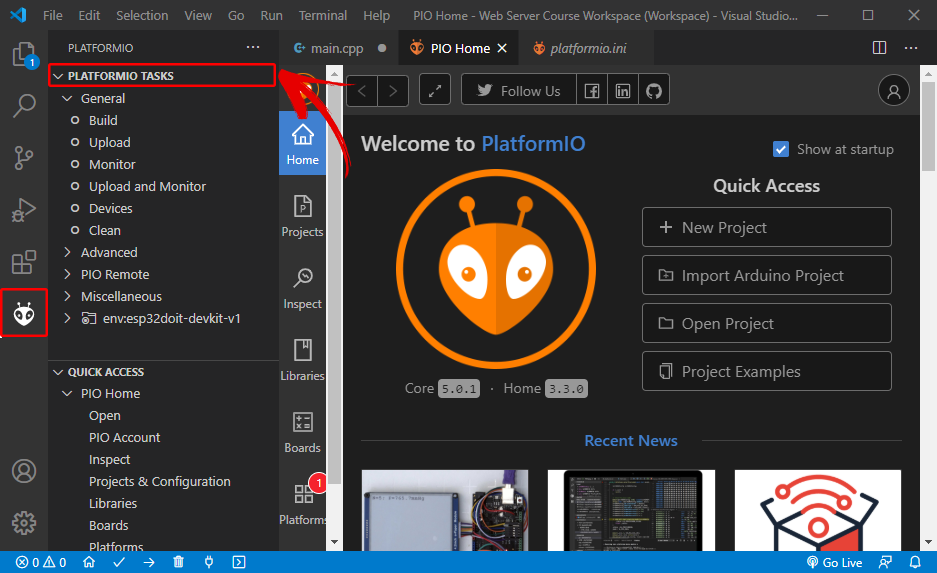Open PlatformIO terminal icon in status bar
The image size is (937, 573).
coord(238,562)
